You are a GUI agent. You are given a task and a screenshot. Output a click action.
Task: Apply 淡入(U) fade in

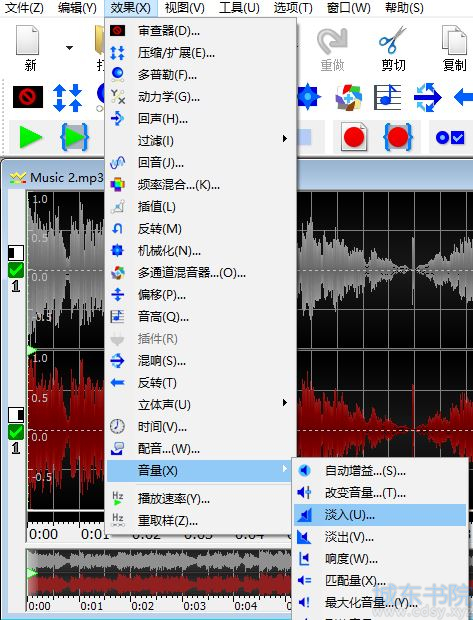(380, 515)
